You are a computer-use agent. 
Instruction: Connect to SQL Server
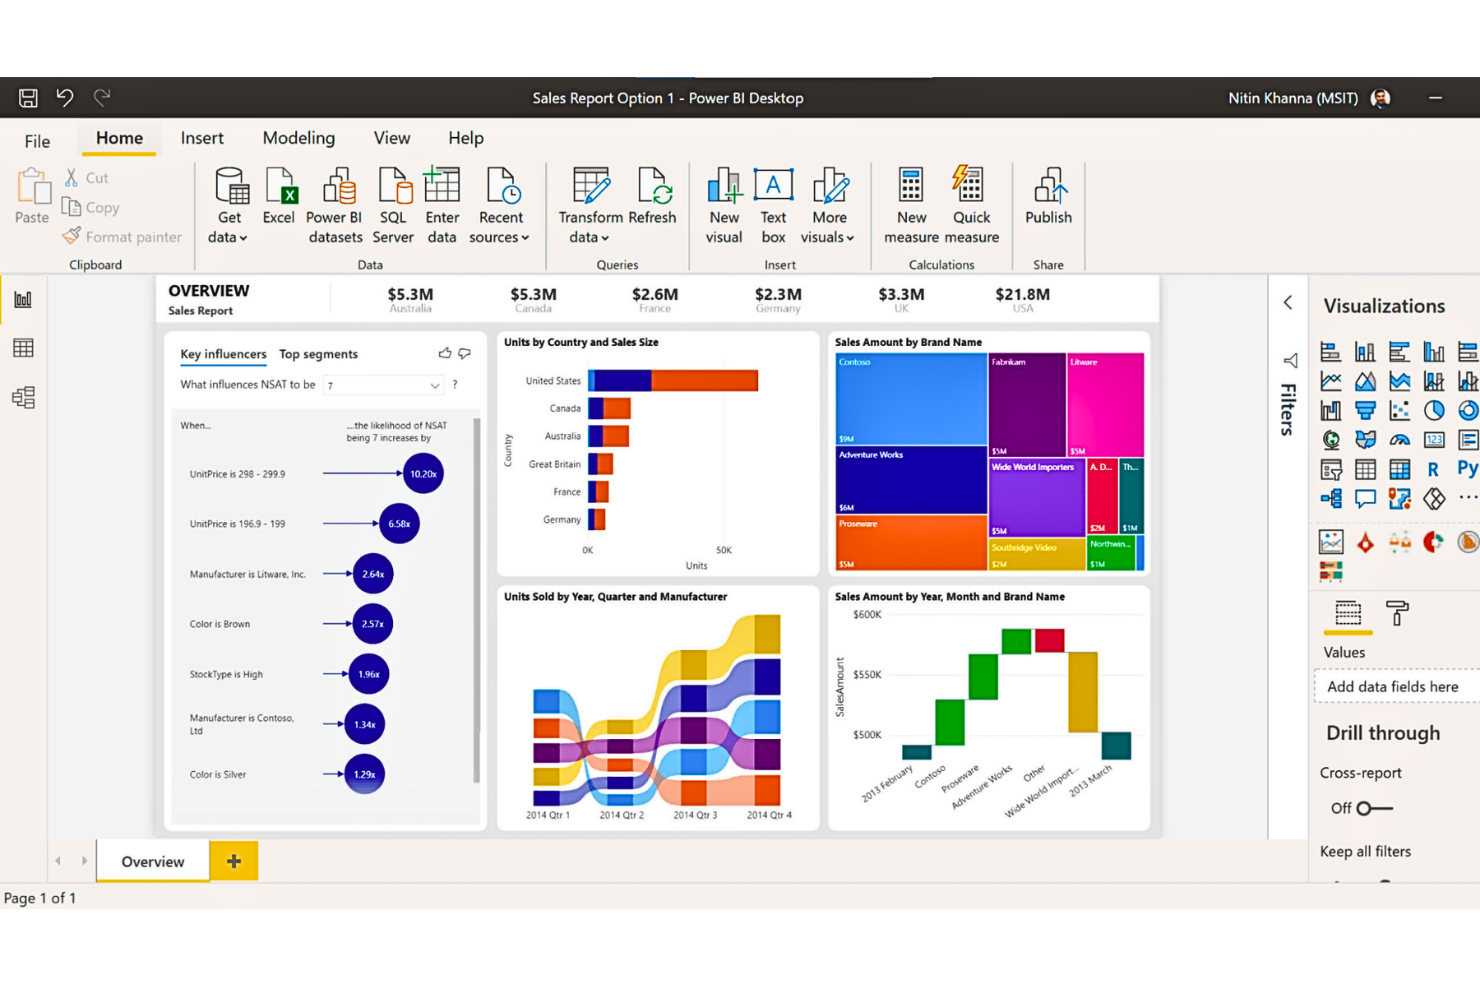pos(393,206)
